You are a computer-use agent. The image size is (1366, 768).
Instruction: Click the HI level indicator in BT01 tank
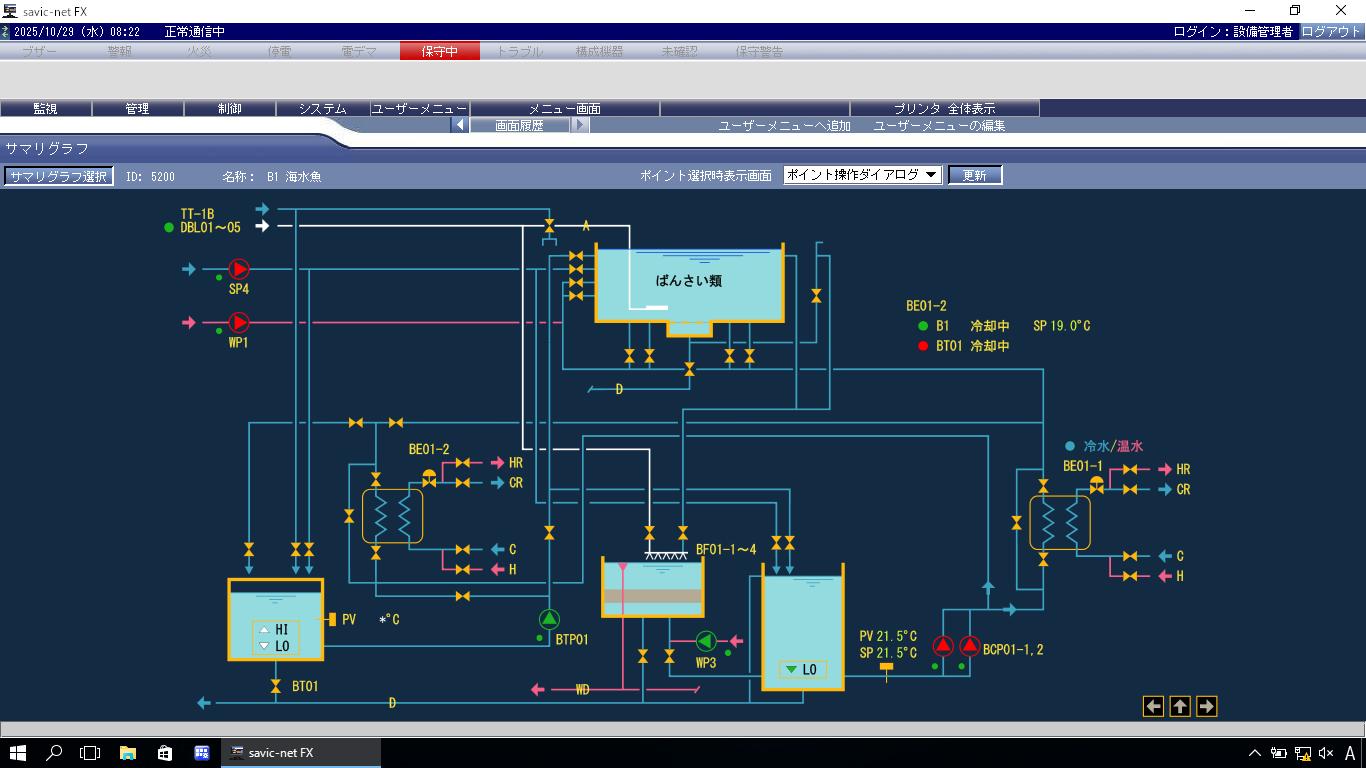pyautogui.click(x=275, y=630)
